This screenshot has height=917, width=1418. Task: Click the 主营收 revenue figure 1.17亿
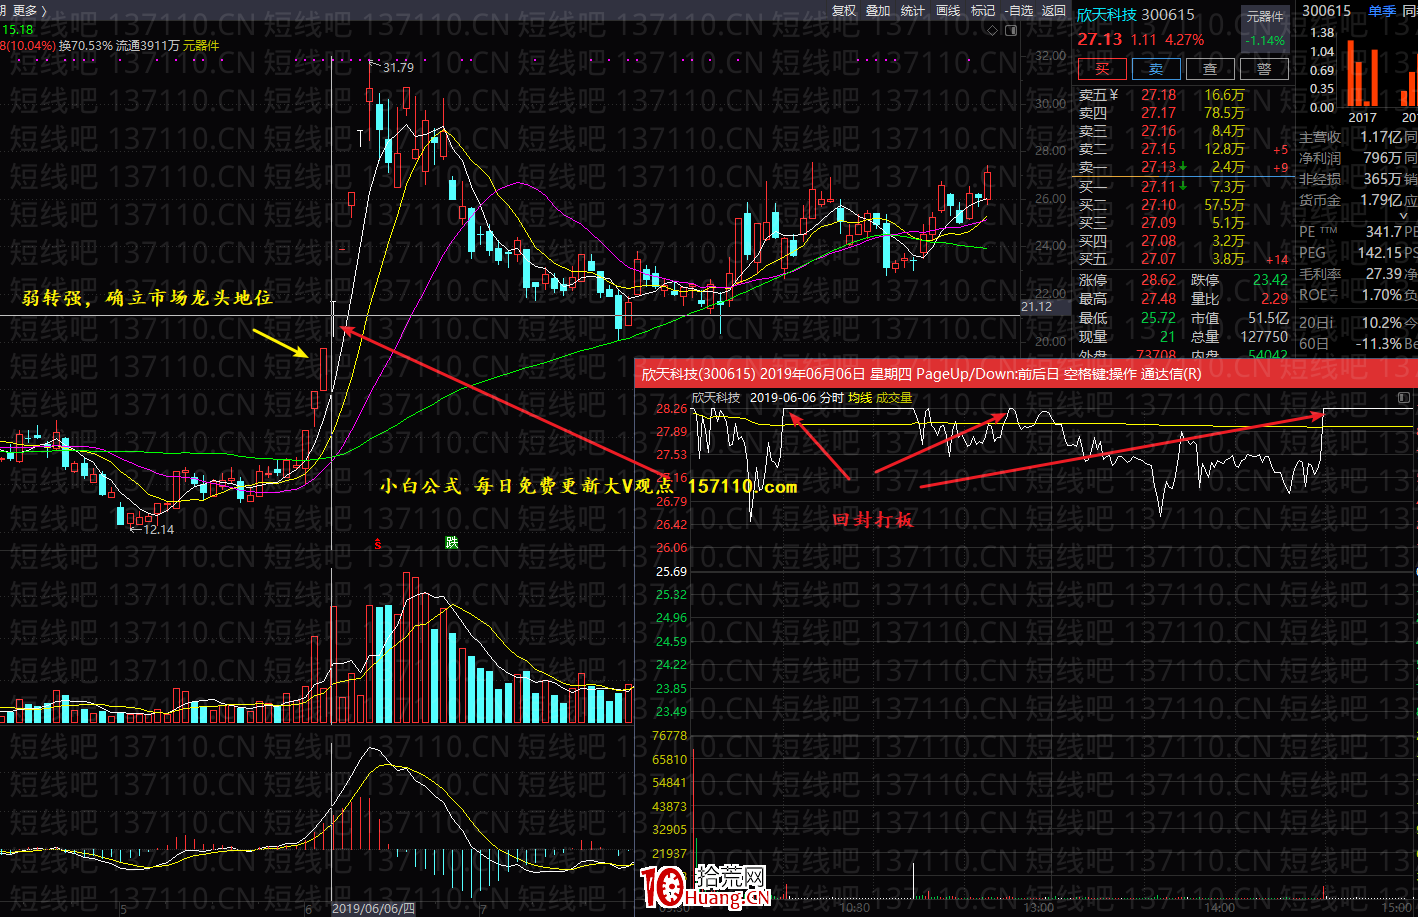1381,137
